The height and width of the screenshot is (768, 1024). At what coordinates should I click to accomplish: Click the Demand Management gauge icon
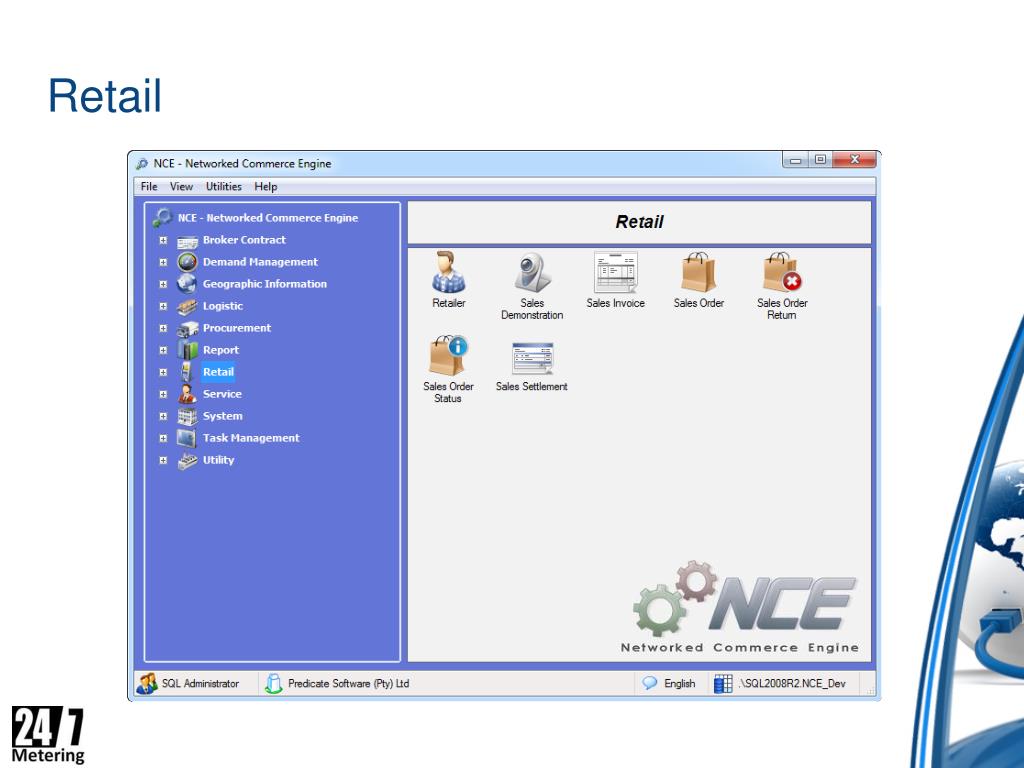(187, 262)
